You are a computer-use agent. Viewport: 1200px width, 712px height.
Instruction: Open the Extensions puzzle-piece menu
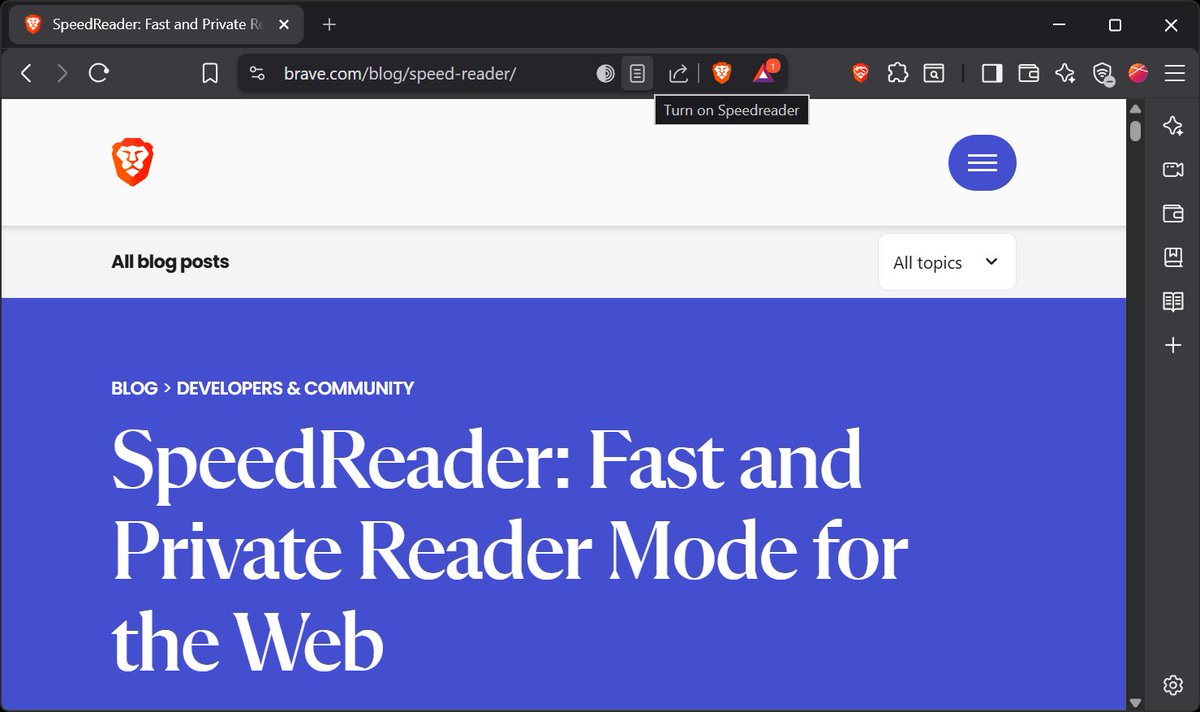click(x=898, y=73)
